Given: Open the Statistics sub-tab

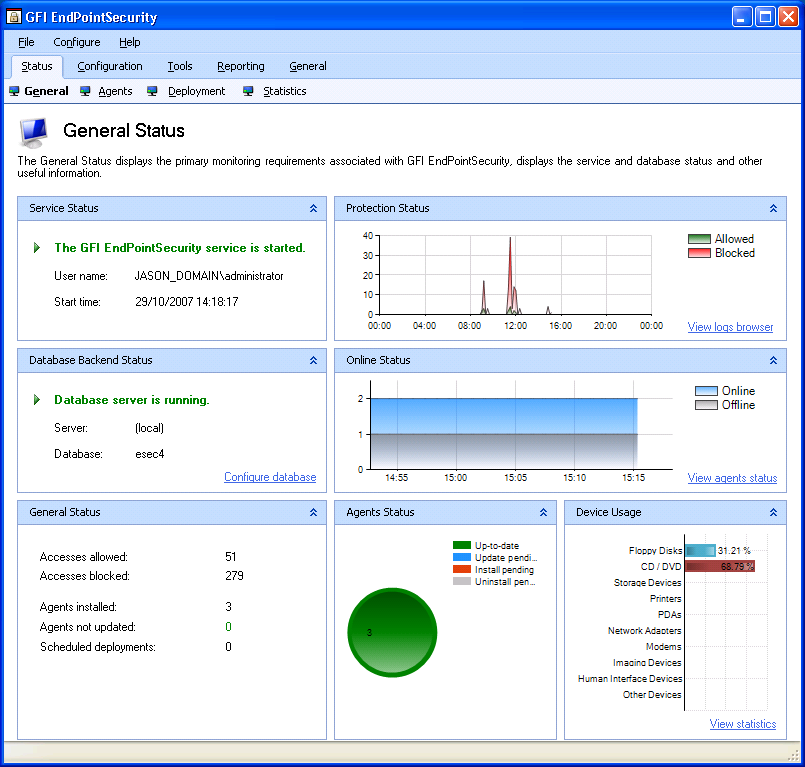Looking at the screenshot, I should (x=285, y=91).
